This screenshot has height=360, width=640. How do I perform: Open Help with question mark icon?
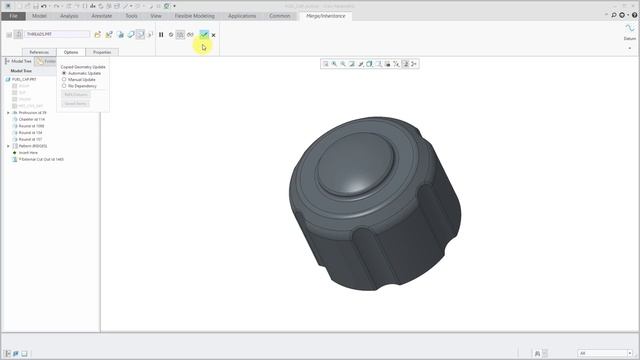pos(635,15)
